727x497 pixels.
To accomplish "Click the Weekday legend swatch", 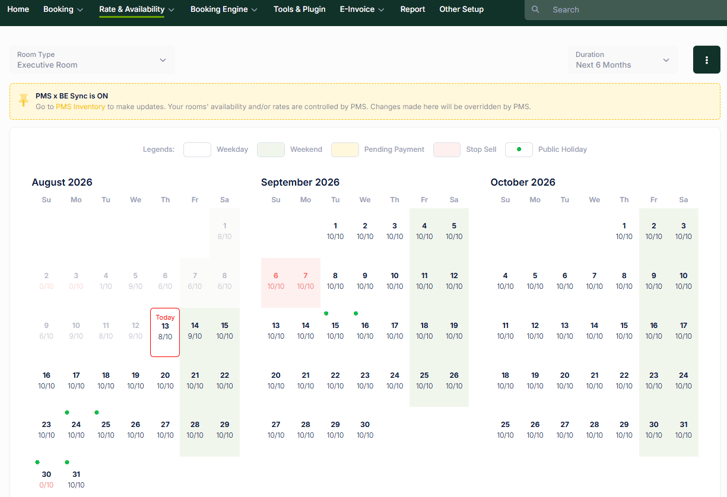I will [x=197, y=149].
